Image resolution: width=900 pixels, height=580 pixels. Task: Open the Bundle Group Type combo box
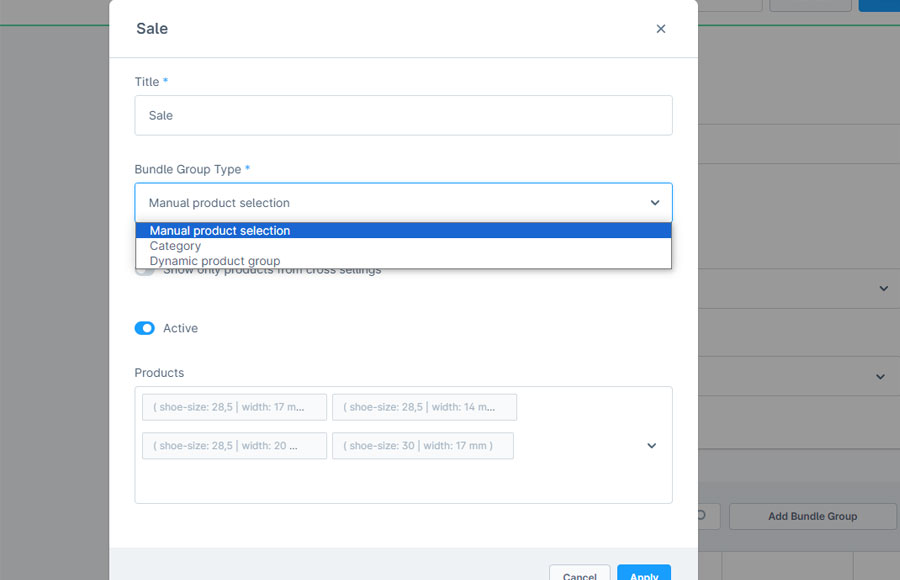(400, 202)
